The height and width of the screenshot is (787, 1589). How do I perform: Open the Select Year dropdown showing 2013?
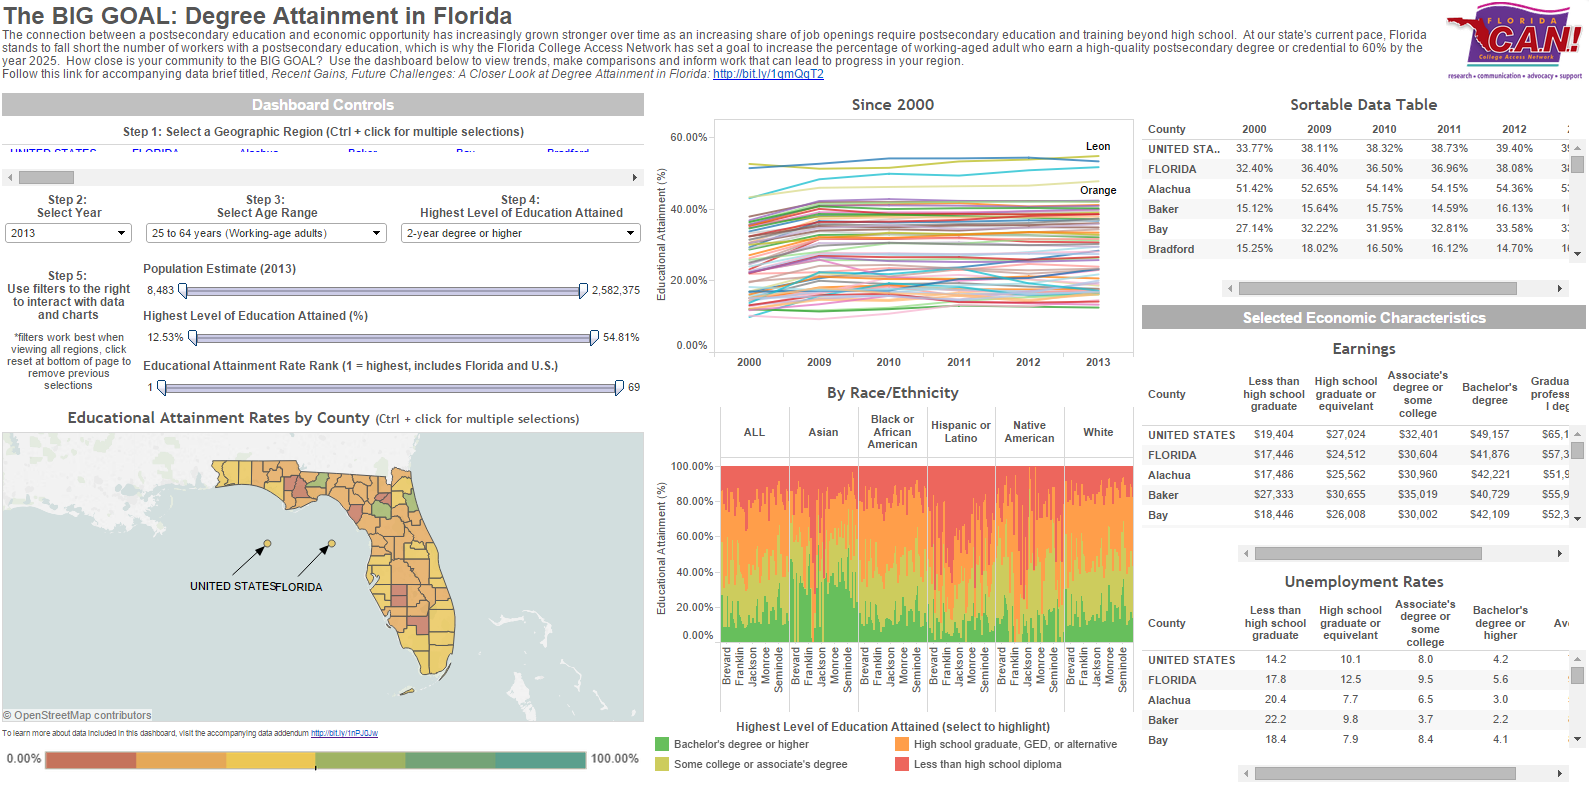coord(68,233)
